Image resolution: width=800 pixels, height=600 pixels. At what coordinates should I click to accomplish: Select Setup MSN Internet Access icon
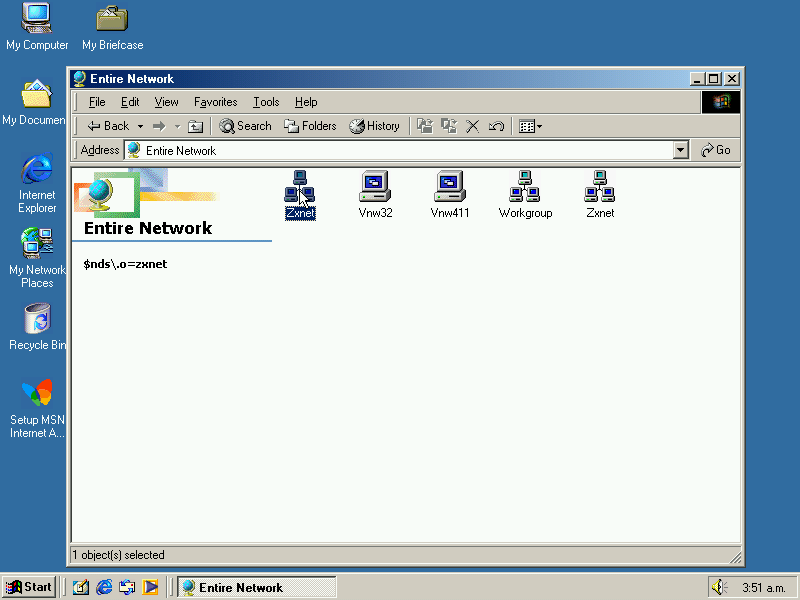point(37,408)
